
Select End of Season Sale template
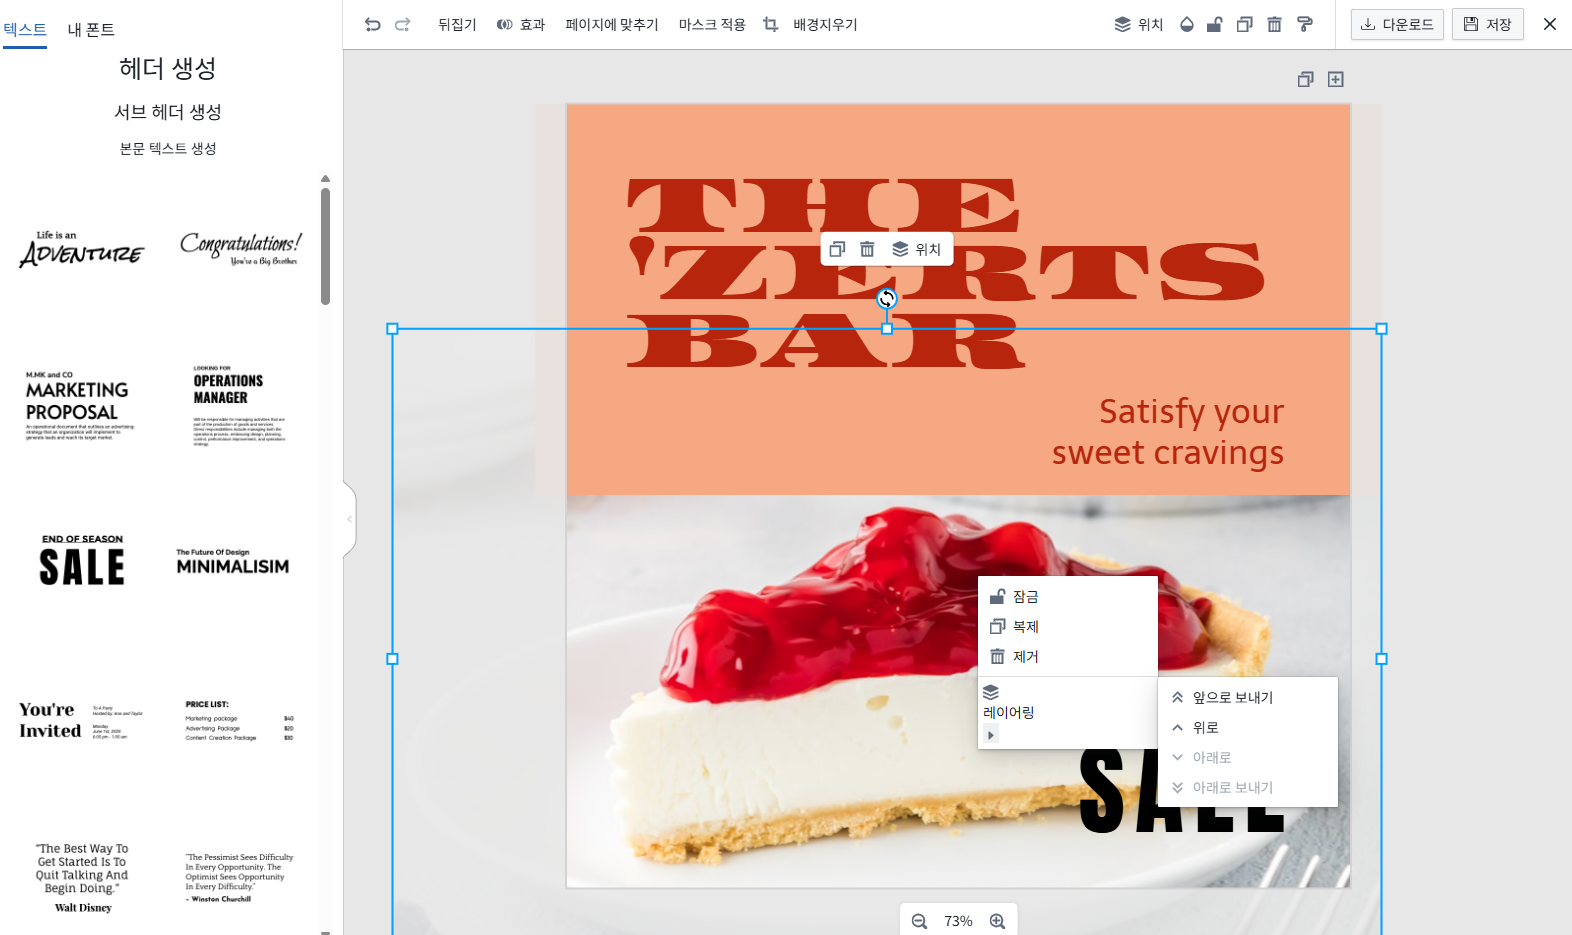(x=82, y=560)
